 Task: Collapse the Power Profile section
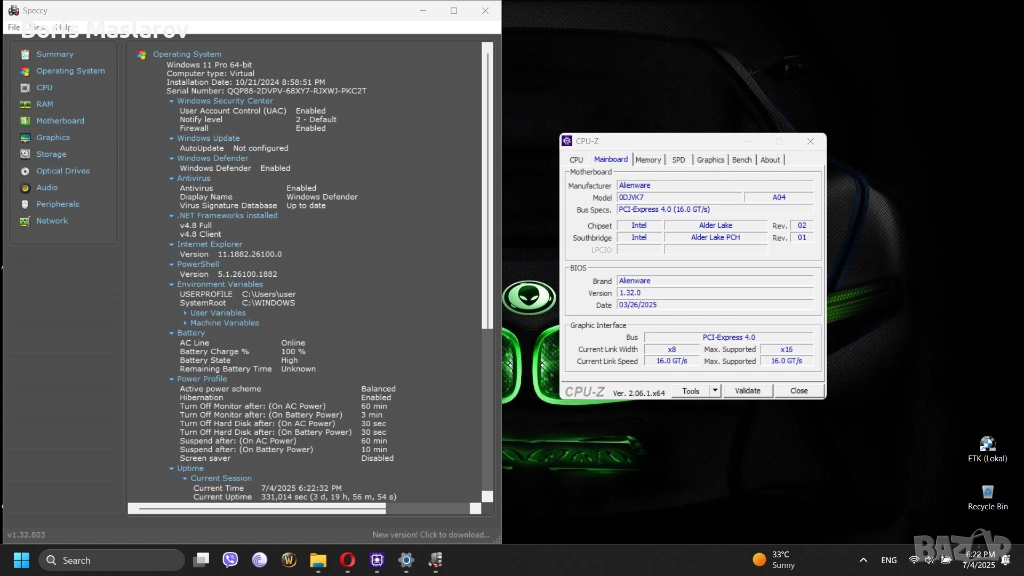[172, 379]
